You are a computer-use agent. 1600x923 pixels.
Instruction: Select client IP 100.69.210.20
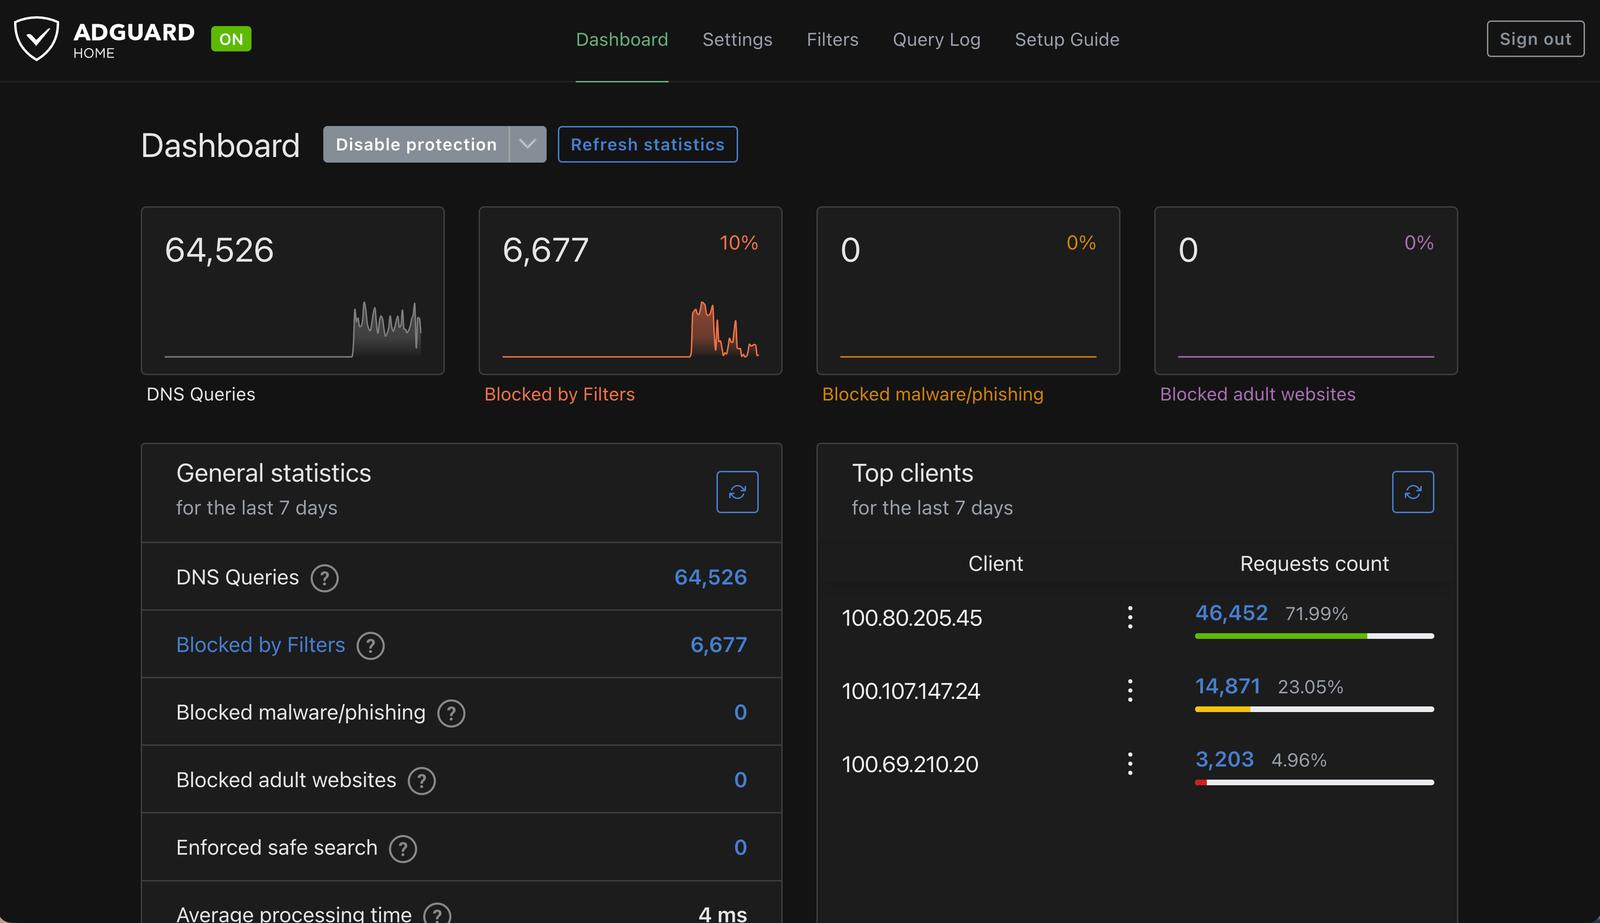[x=910, y=764]
